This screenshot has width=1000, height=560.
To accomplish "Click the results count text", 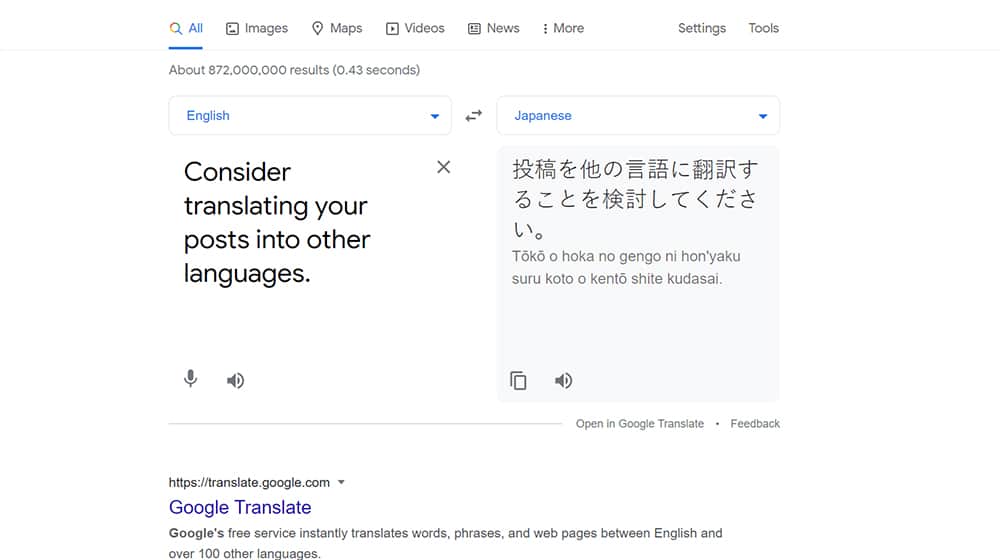I will [x=294, y=70].
